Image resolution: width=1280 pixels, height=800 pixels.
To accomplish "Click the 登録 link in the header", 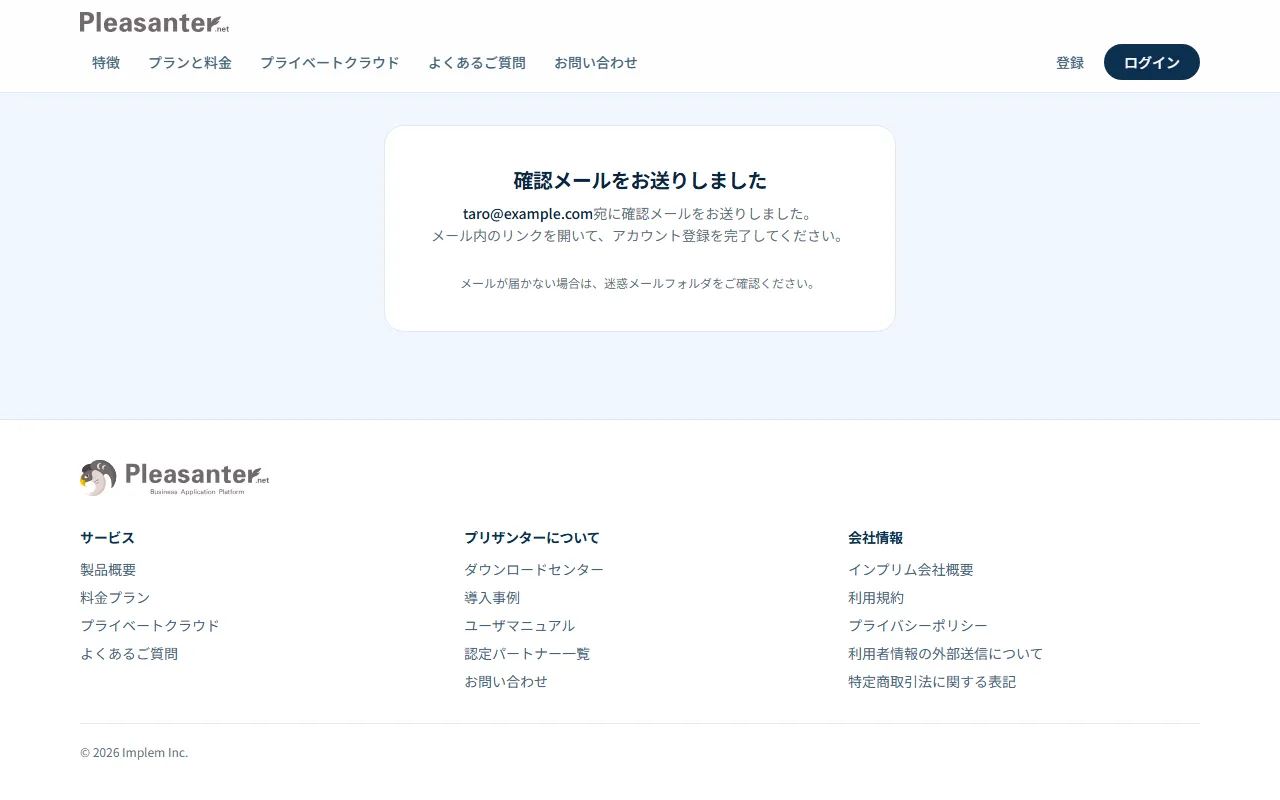I will click(1070, 62).
